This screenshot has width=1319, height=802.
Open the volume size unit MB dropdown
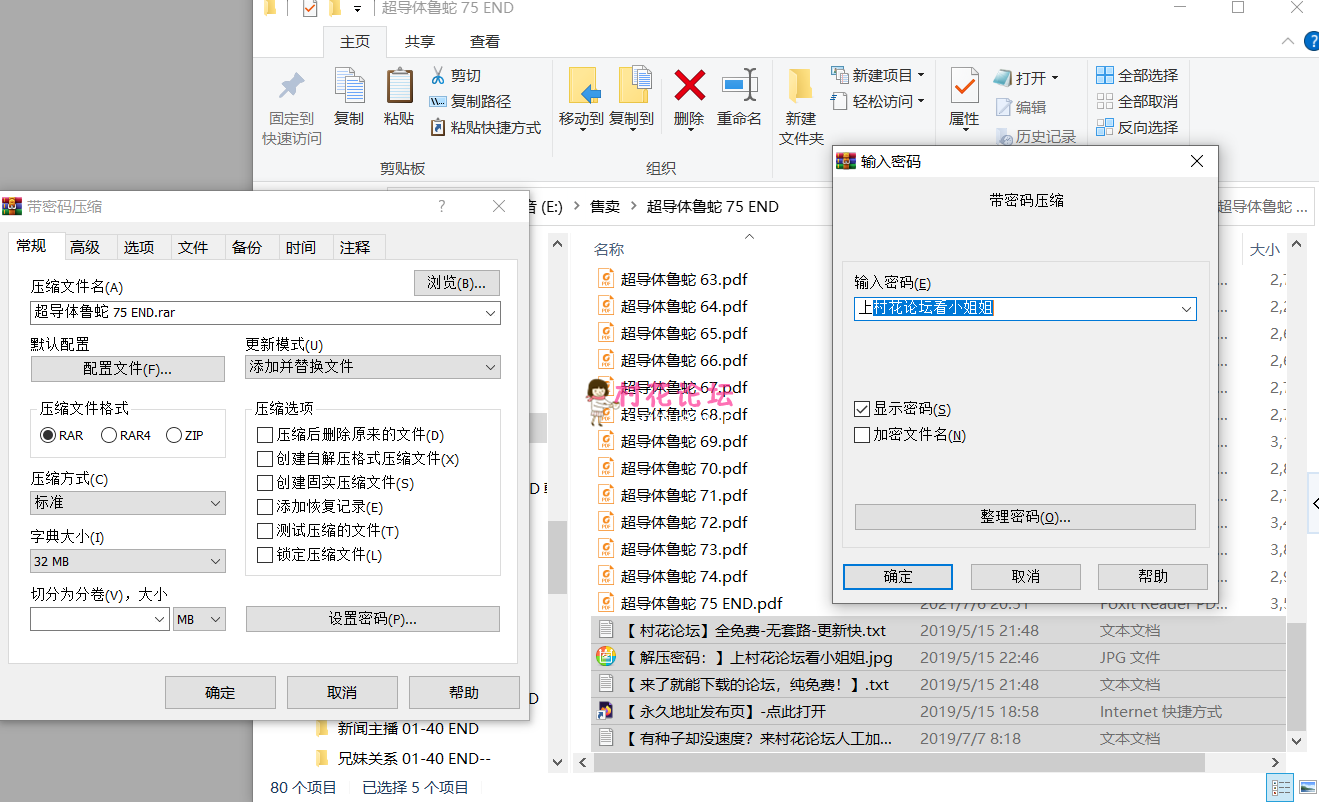(x=199, y=620)
